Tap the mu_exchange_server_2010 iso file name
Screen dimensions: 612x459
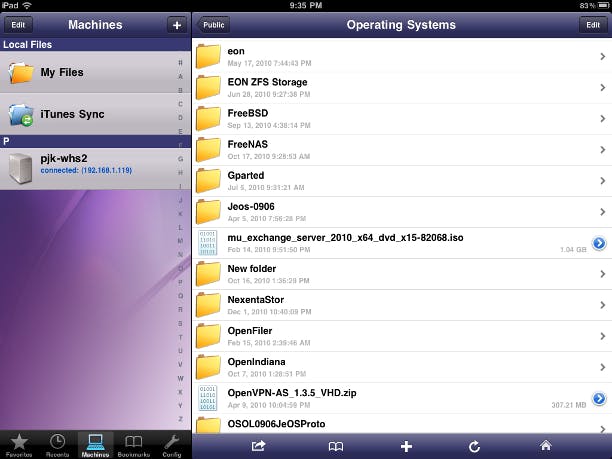point(345,238)
